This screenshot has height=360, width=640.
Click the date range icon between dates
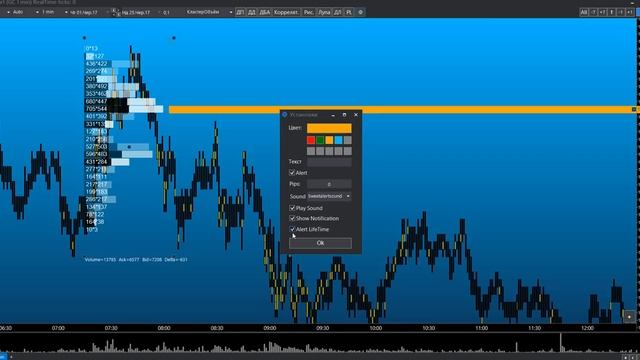pos(116,12)
